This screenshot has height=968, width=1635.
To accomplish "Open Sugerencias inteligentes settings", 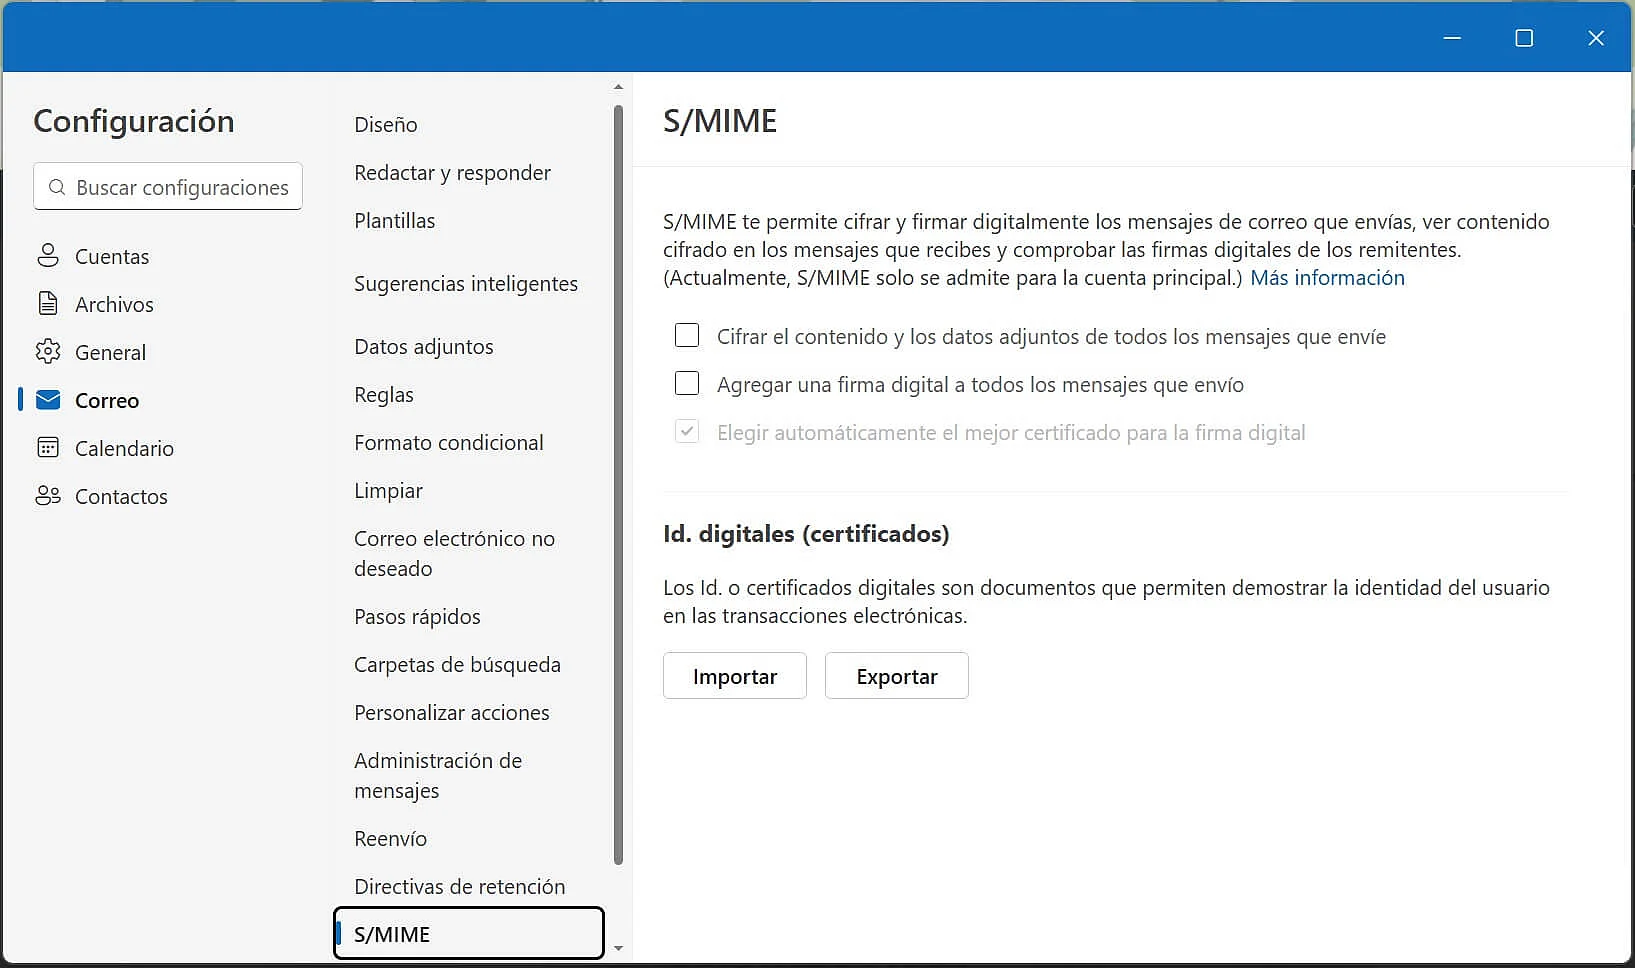I will pos(466,284).
